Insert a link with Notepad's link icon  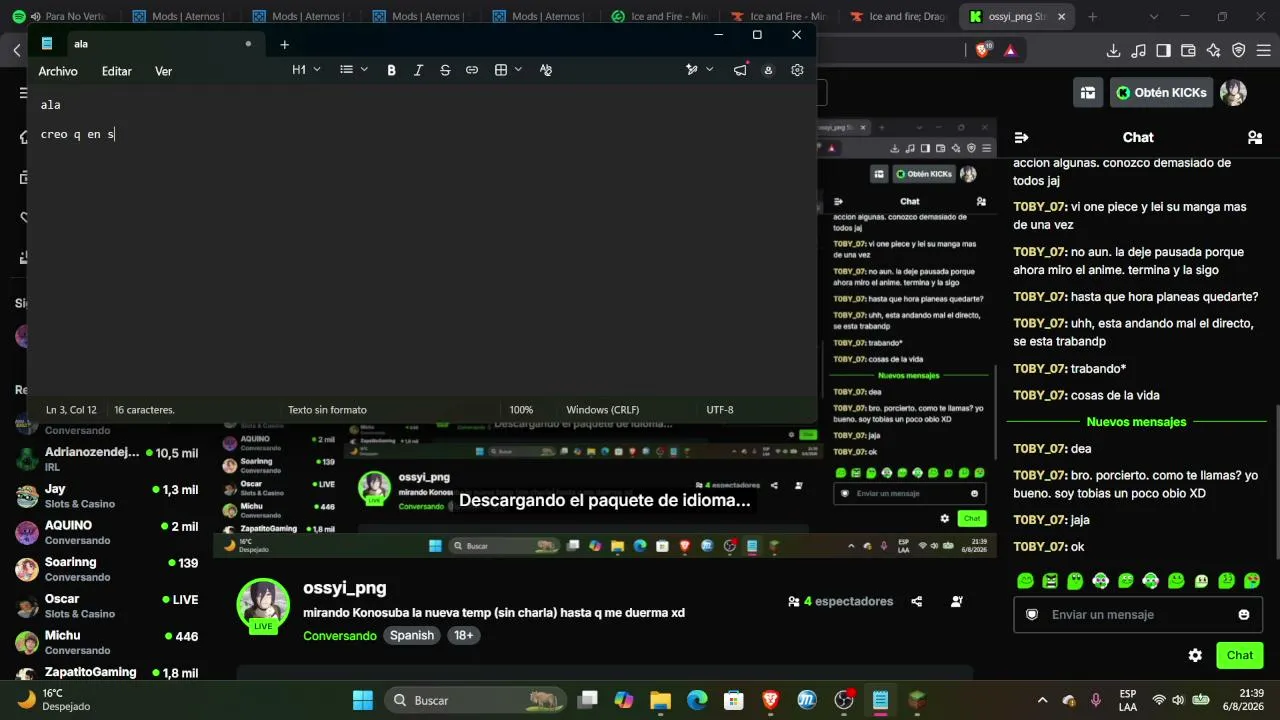pyautogui.click(x=472, y=70)
